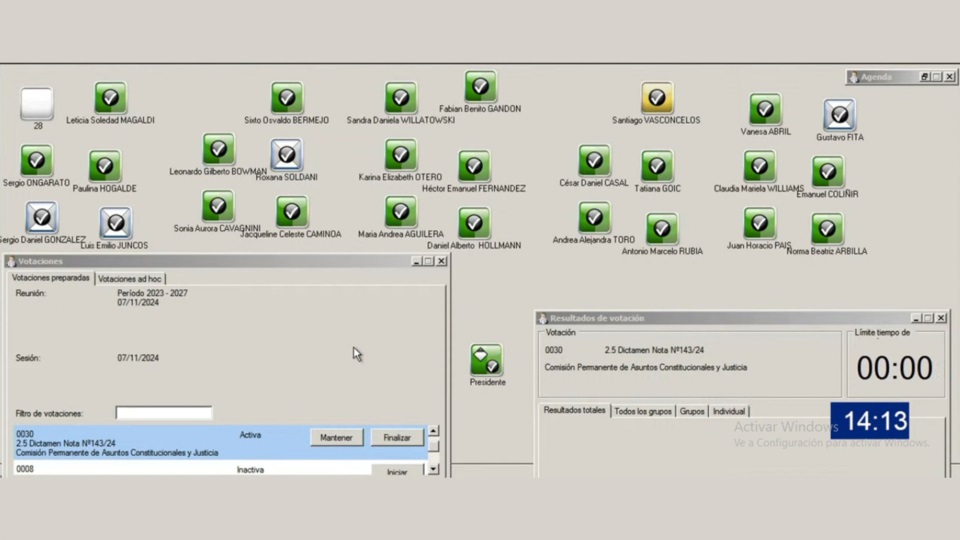Click the 00:00 time limit display
The height and width of the screenshot is (540, 960).
pyautogui.click(x=894, y=368)
